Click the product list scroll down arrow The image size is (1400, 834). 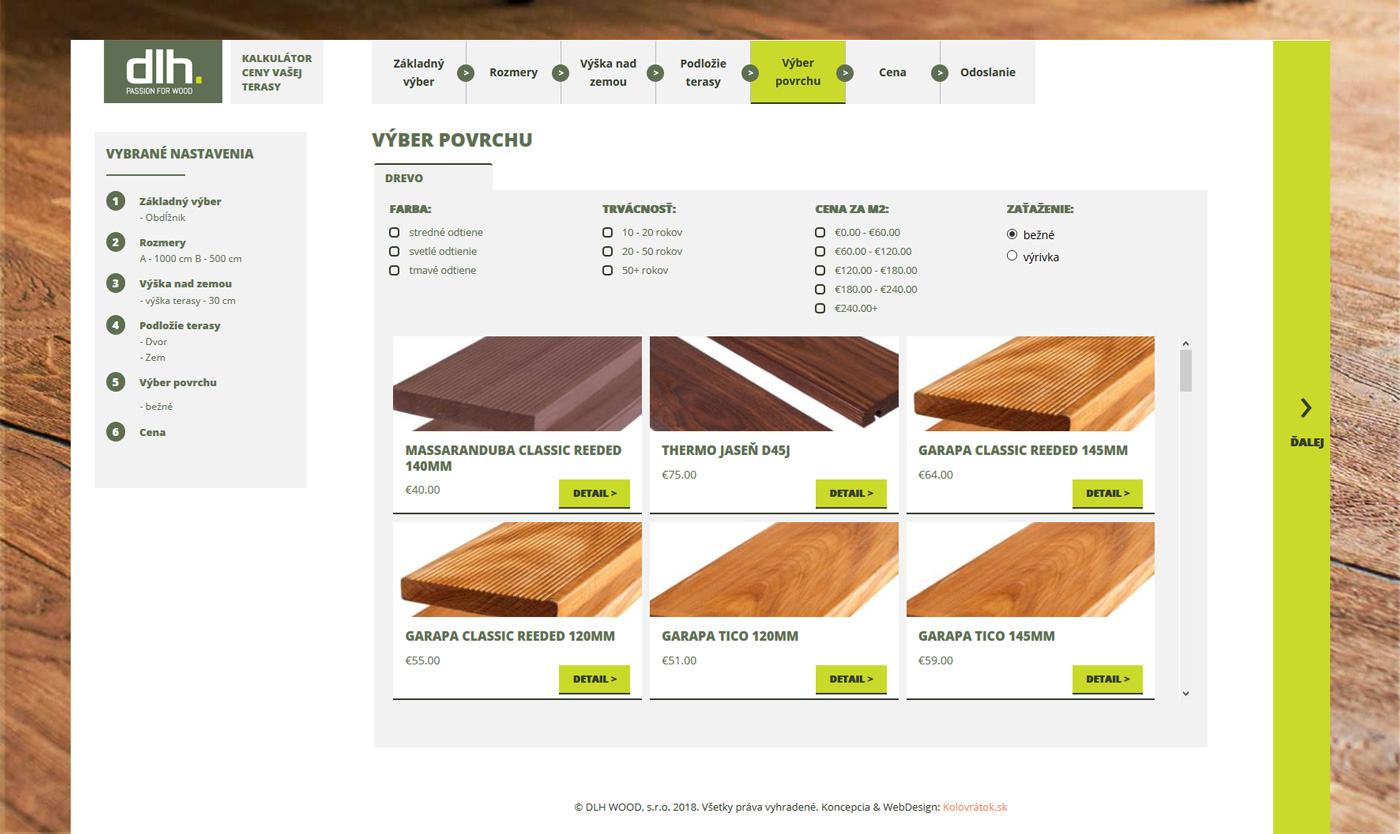[x=1186, y=692]
